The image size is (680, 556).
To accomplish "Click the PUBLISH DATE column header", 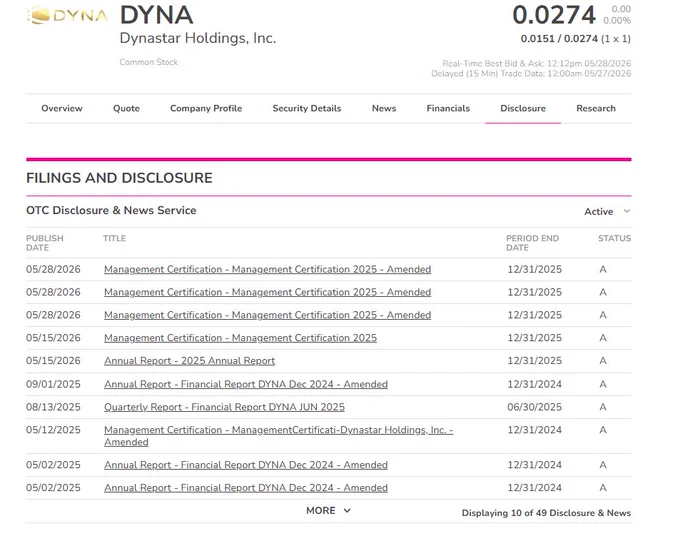I will [45, 243].
